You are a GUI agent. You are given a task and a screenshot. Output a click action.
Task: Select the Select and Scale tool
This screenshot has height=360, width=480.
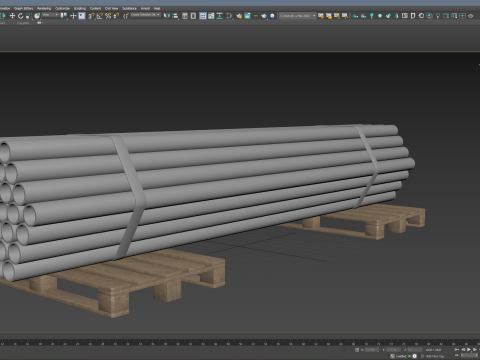29,16
